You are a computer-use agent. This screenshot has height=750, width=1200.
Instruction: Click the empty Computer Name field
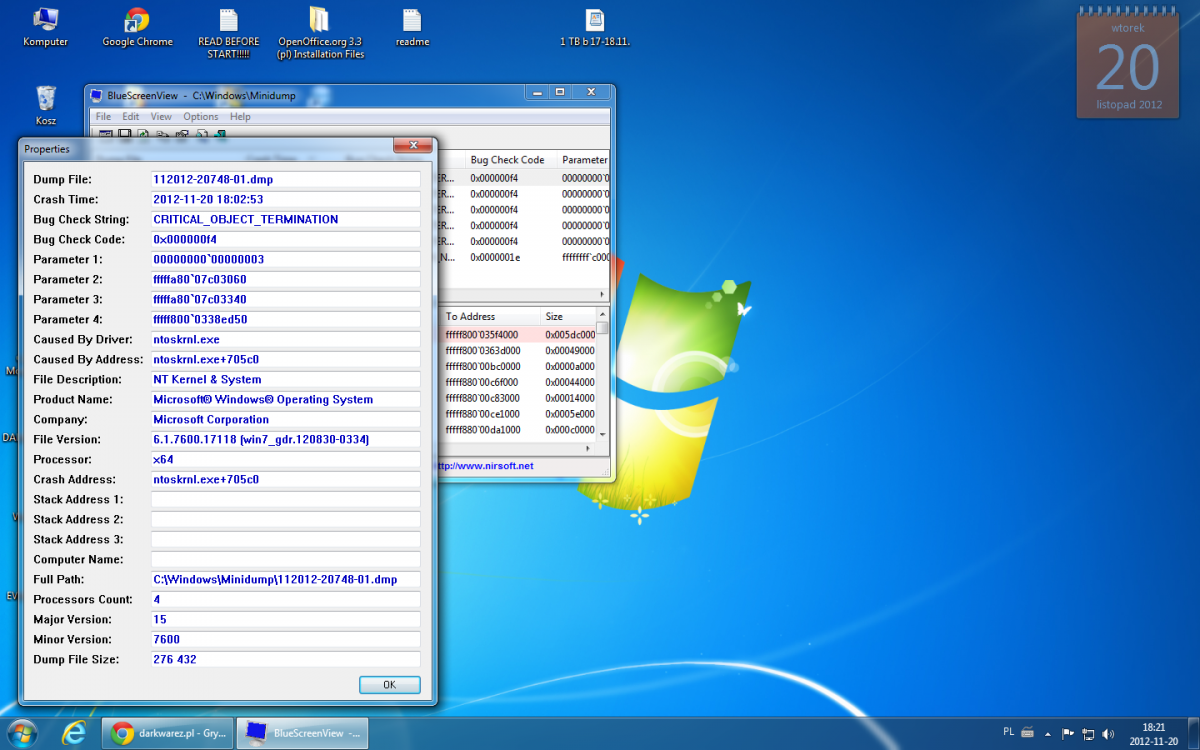pyautogui.click(x=286, y=559)
